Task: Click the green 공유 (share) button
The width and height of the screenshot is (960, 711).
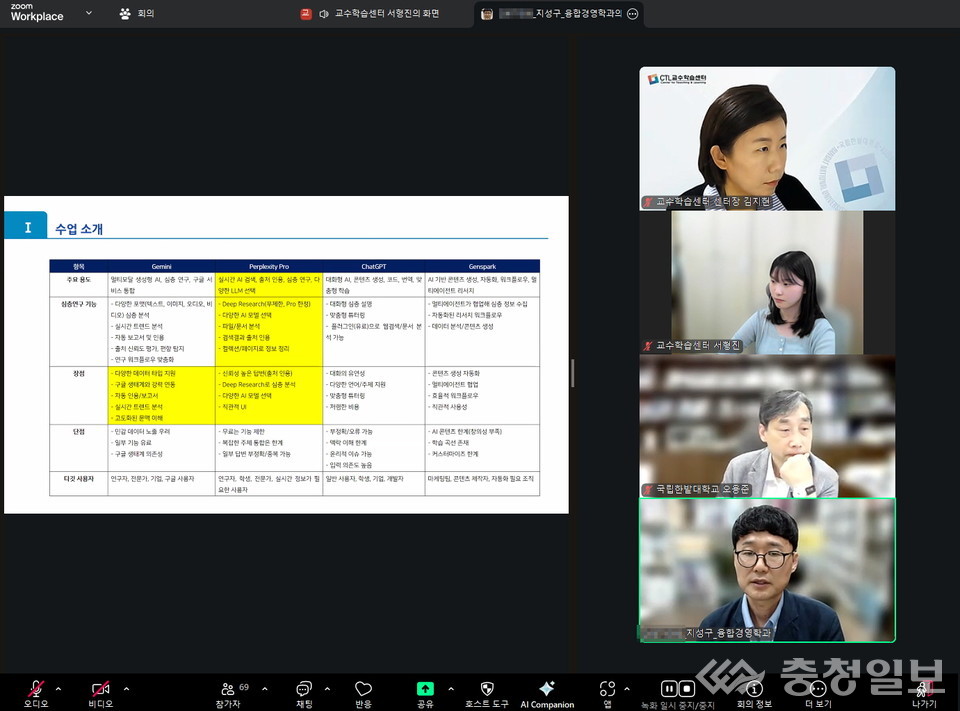Action: [x=425, y=690]
